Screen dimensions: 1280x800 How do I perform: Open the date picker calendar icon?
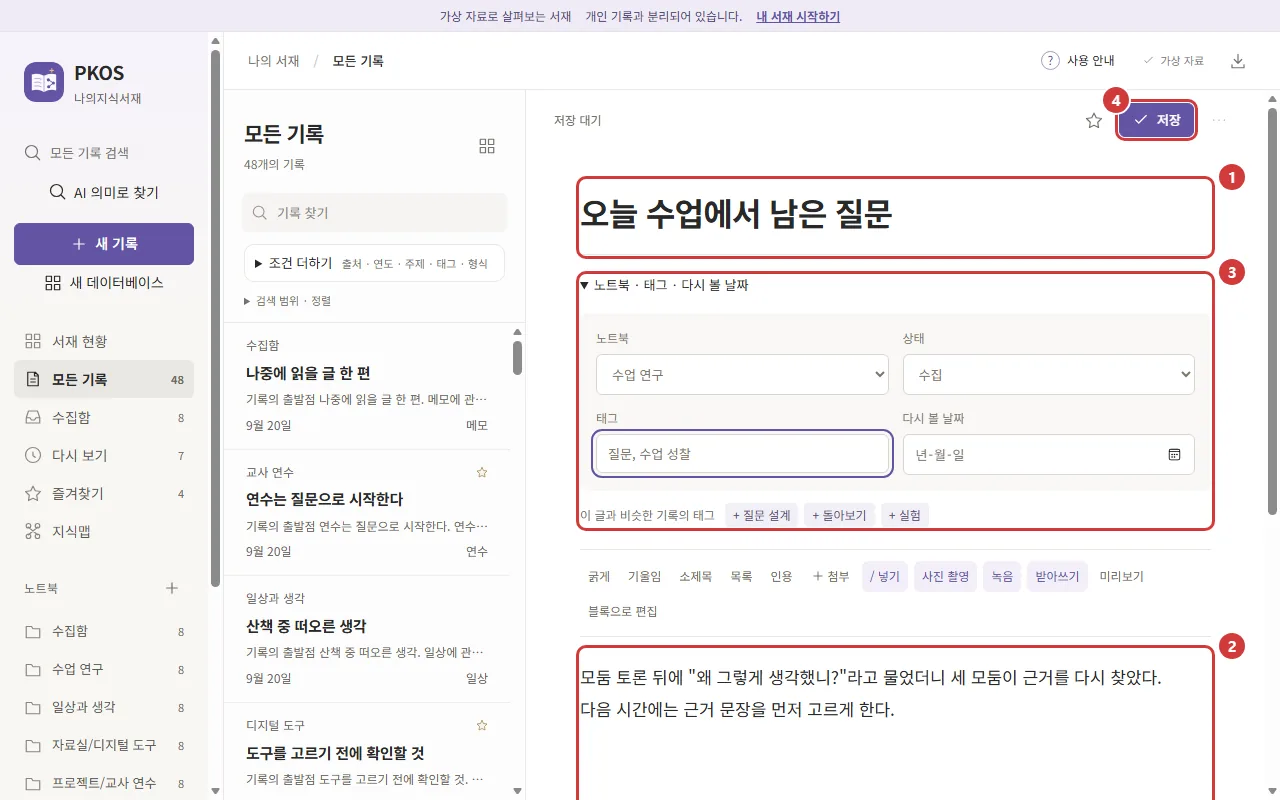click(1175, 454)
